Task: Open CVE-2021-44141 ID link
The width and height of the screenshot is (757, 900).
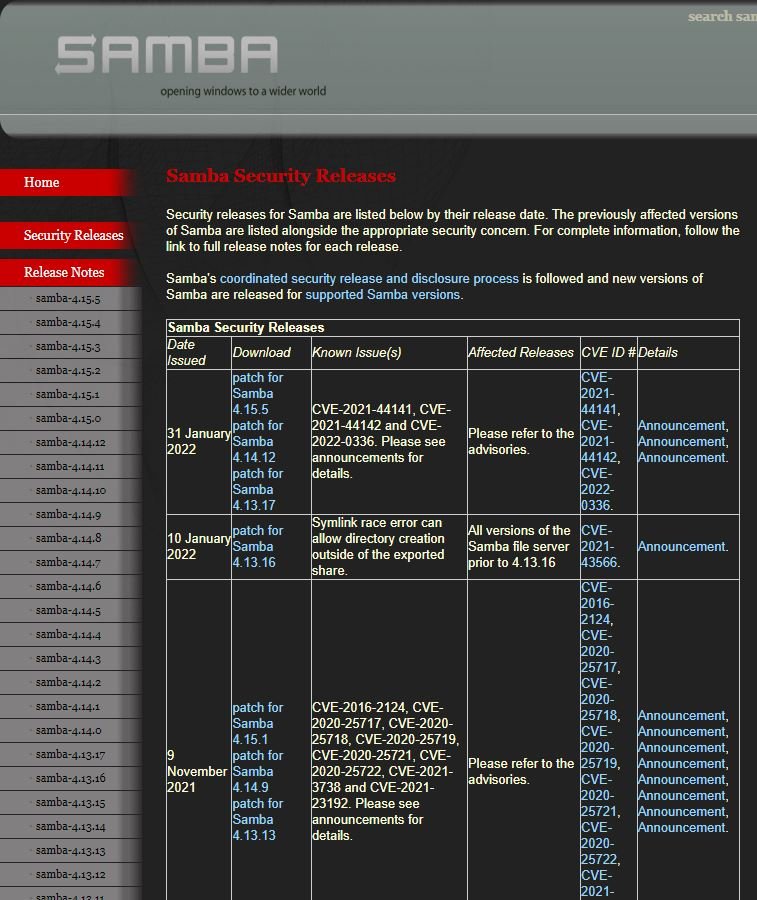Action: coord(599,394)
